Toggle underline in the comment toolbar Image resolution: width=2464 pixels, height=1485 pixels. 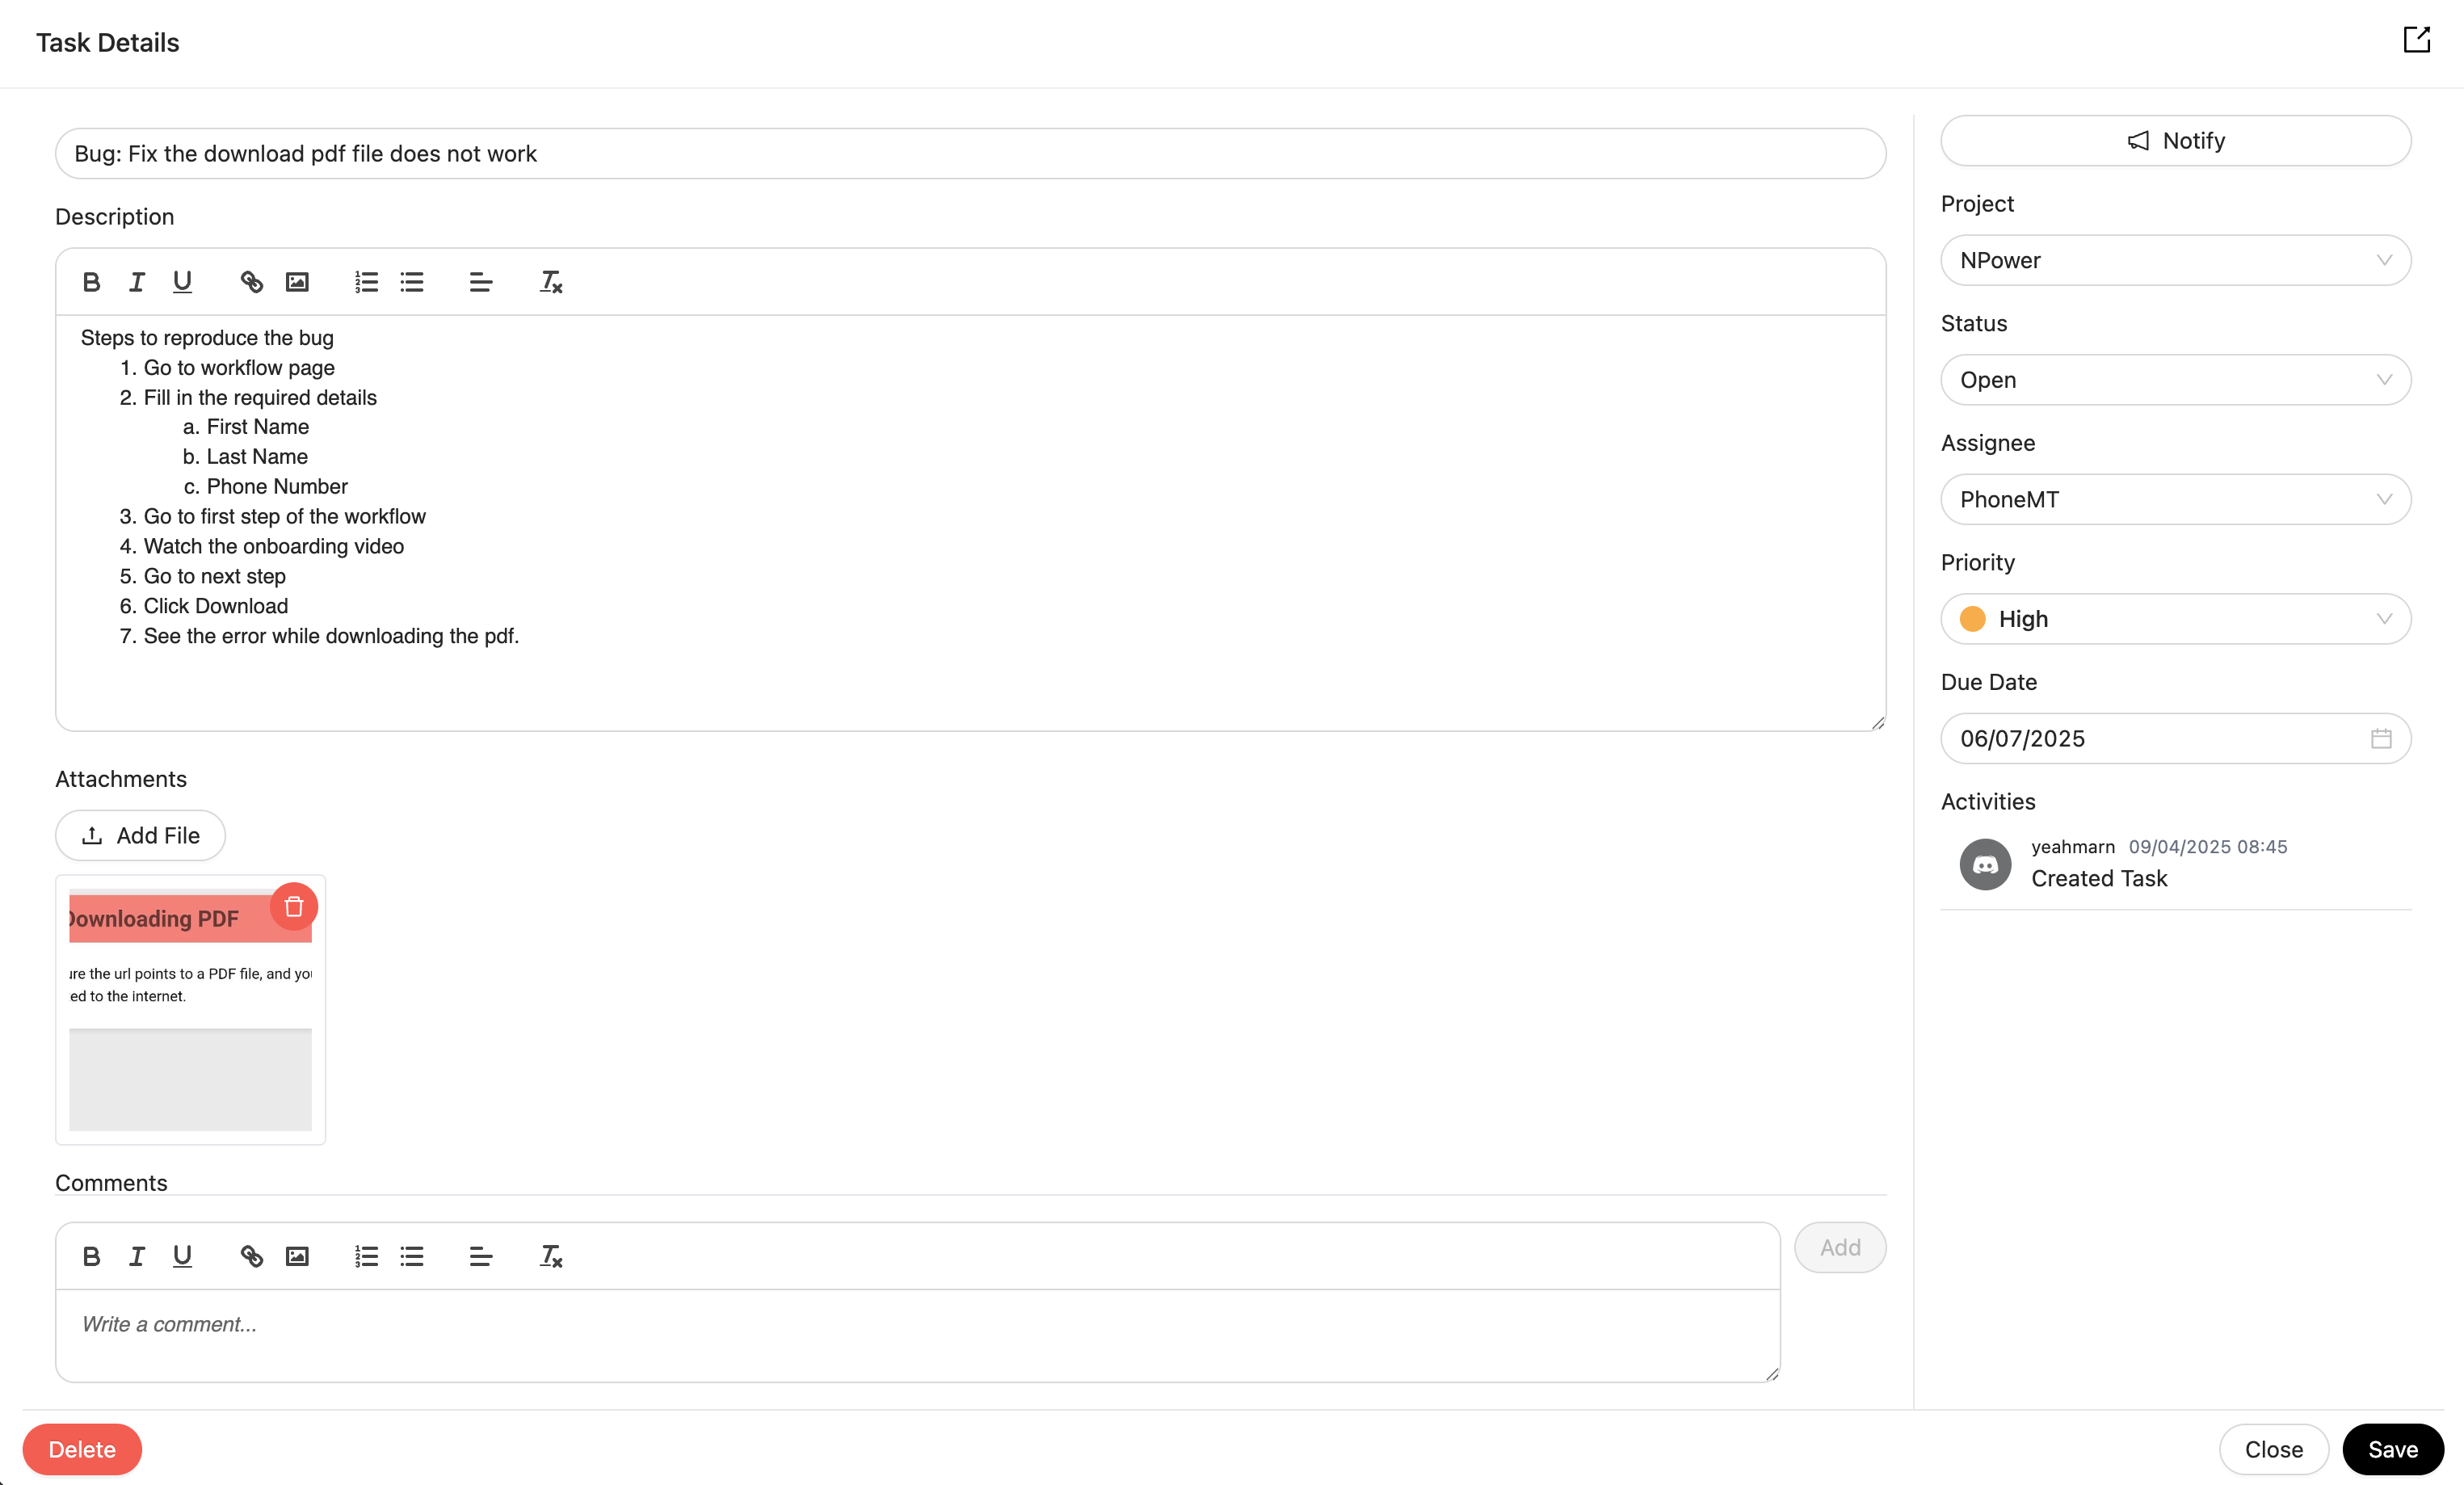click(182, 1256)
